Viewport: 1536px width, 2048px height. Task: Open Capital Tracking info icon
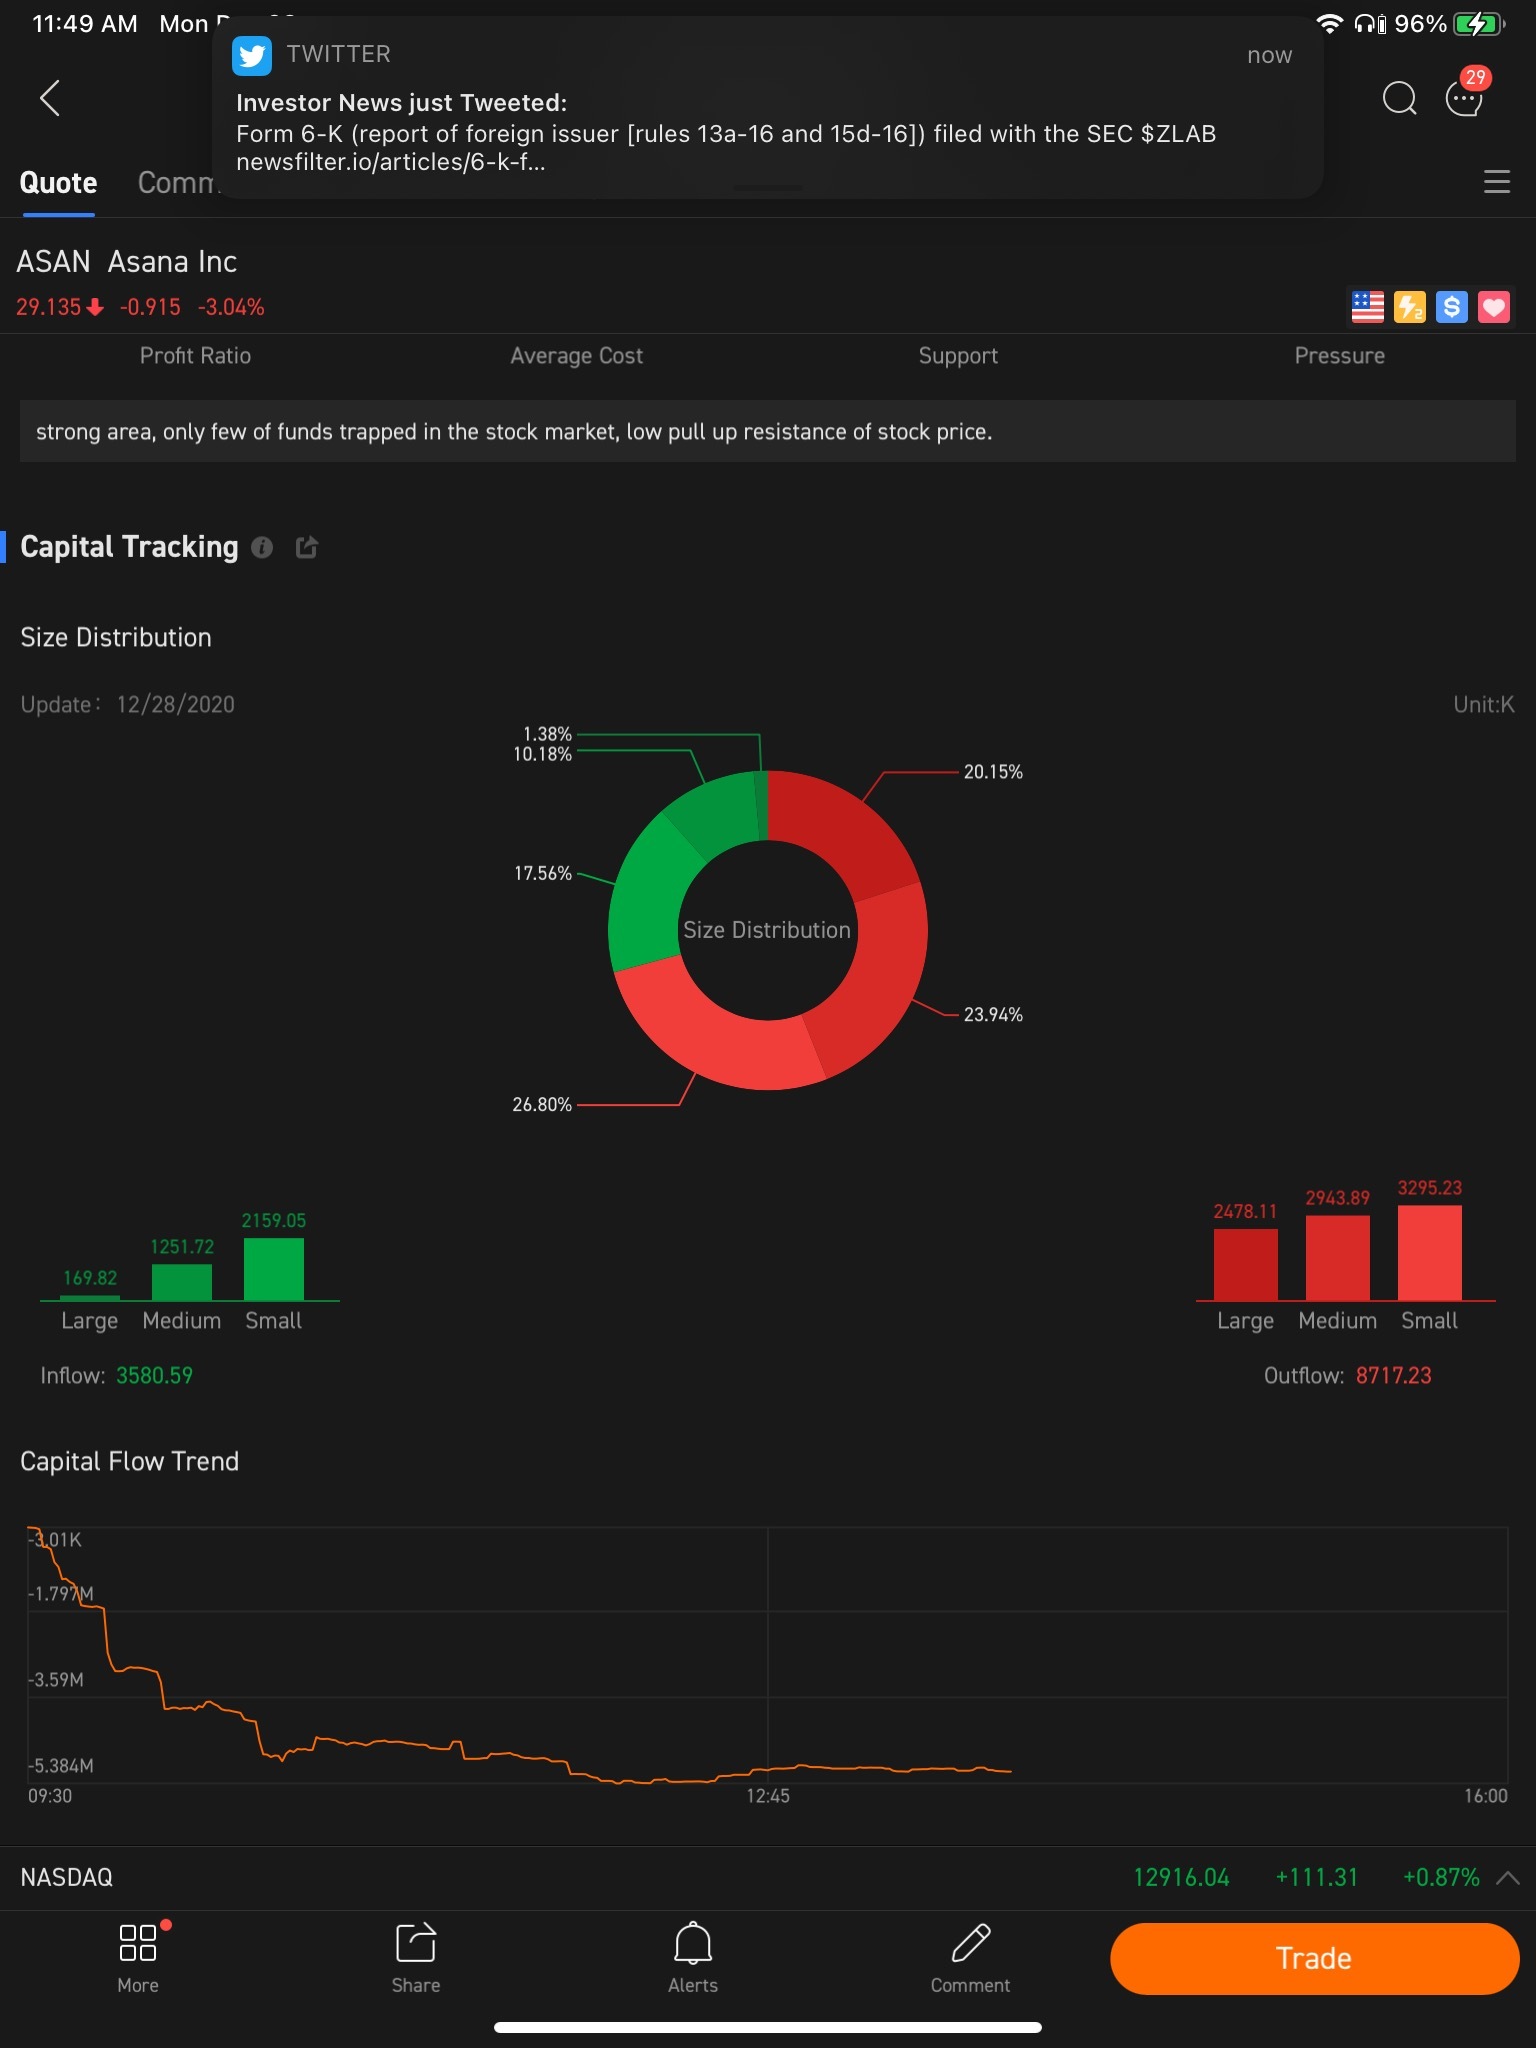[262, 547]
